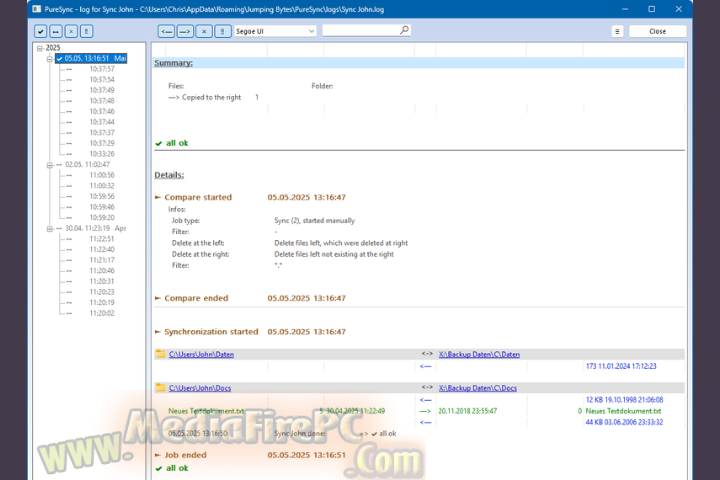Maximize the PureSync log window
Screen dimensions: 720x480
(652, 9)
